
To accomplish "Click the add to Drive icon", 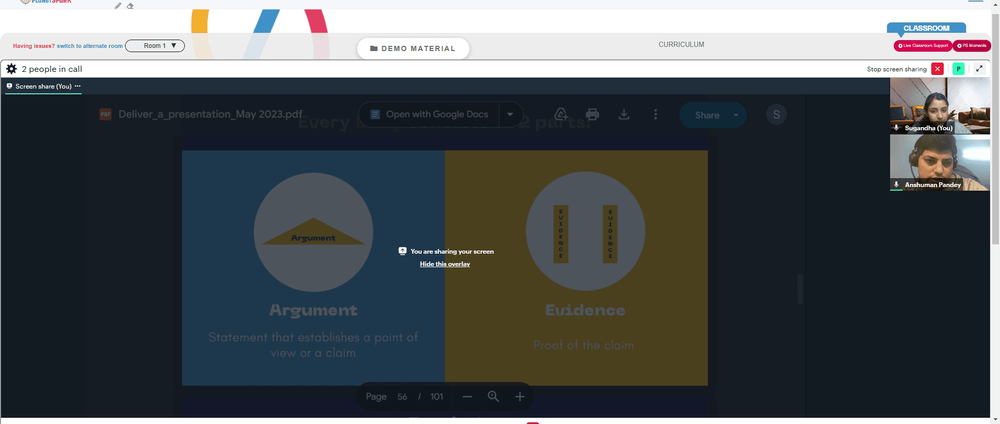I will [561, 114].
